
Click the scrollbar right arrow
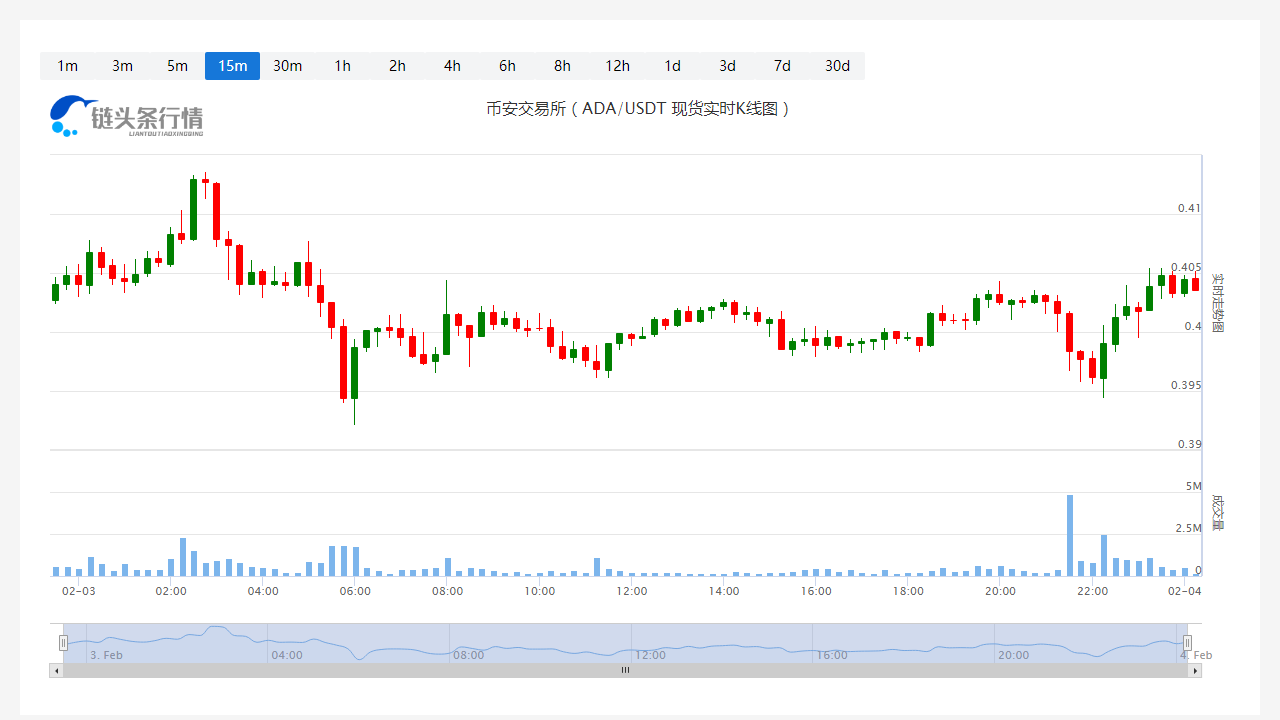click(1195, 670)
